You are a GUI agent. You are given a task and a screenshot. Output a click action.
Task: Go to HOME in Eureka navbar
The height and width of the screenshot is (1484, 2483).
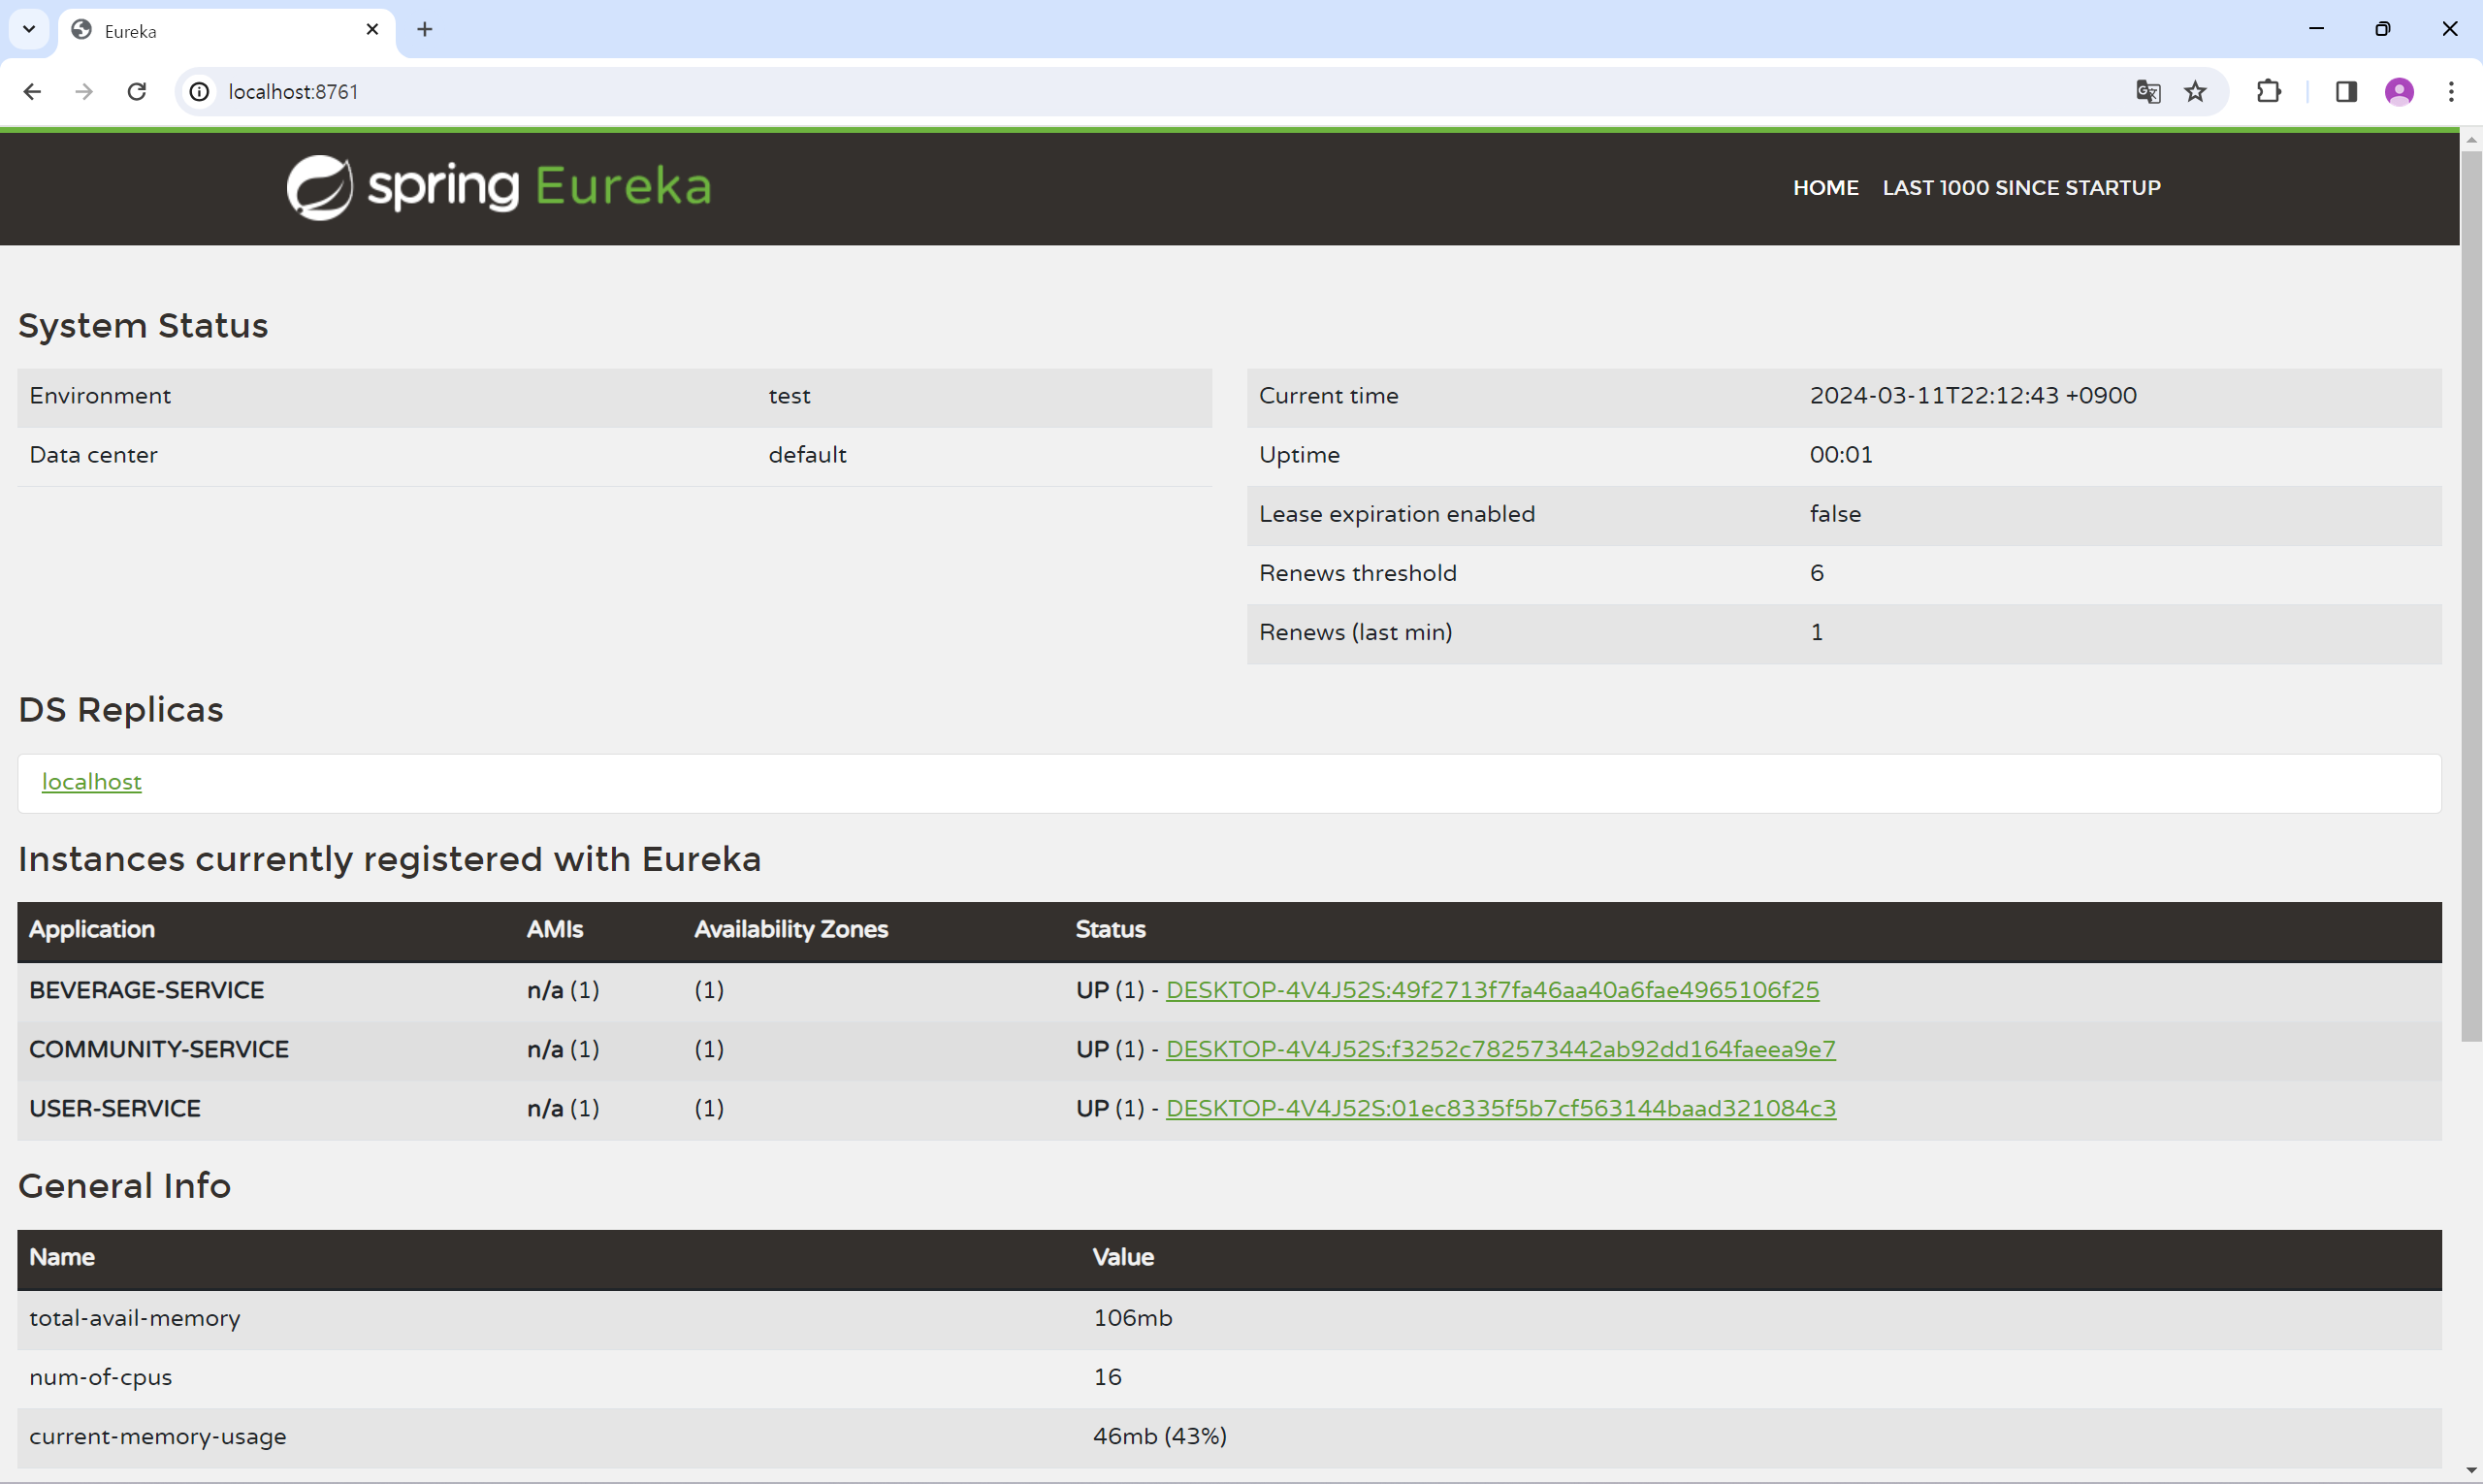coord(1825,188)
